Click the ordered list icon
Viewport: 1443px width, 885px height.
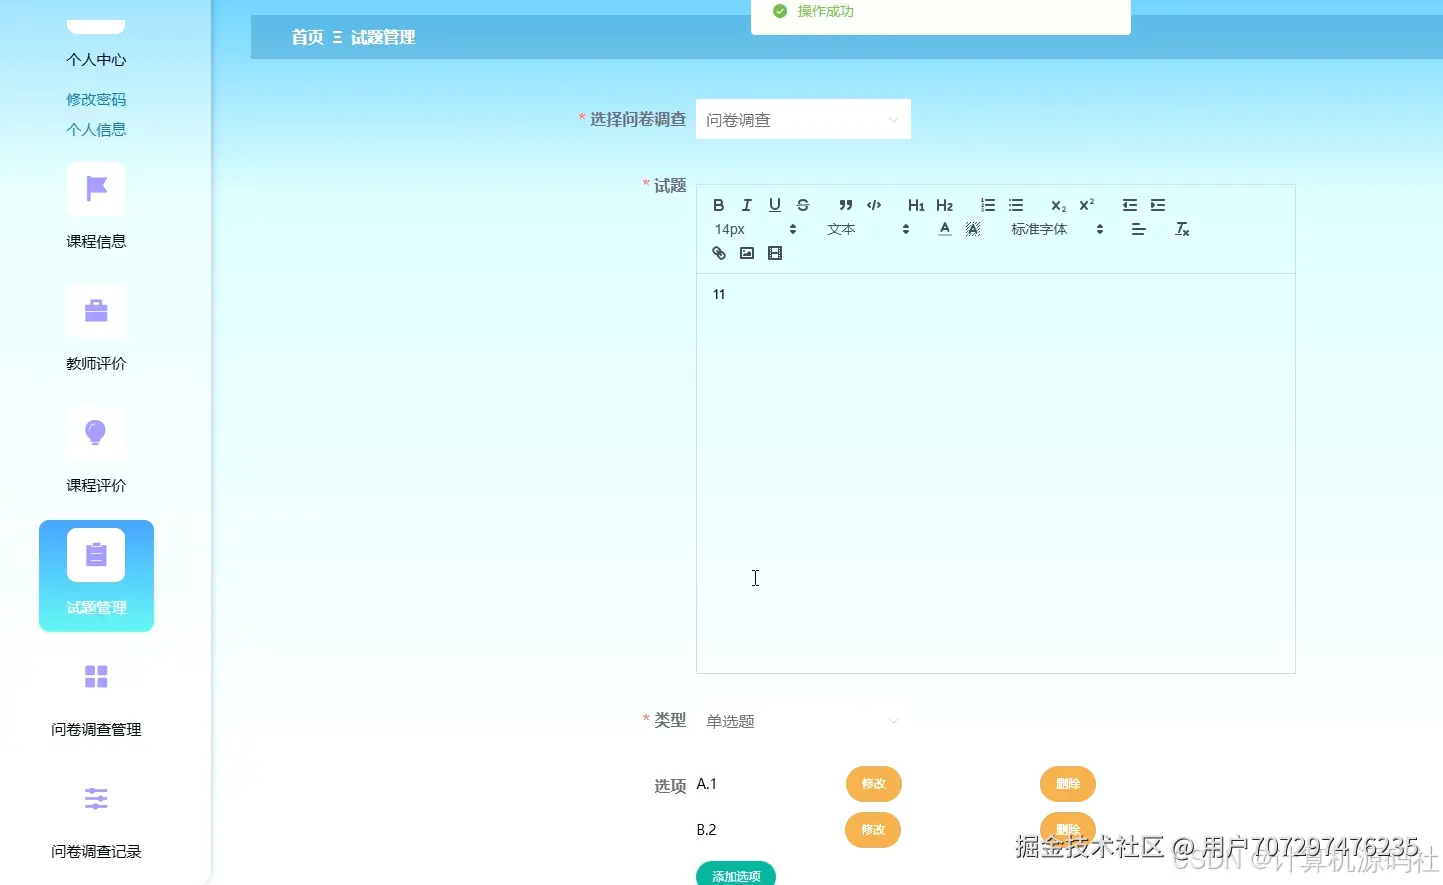(x=987, y=205)
